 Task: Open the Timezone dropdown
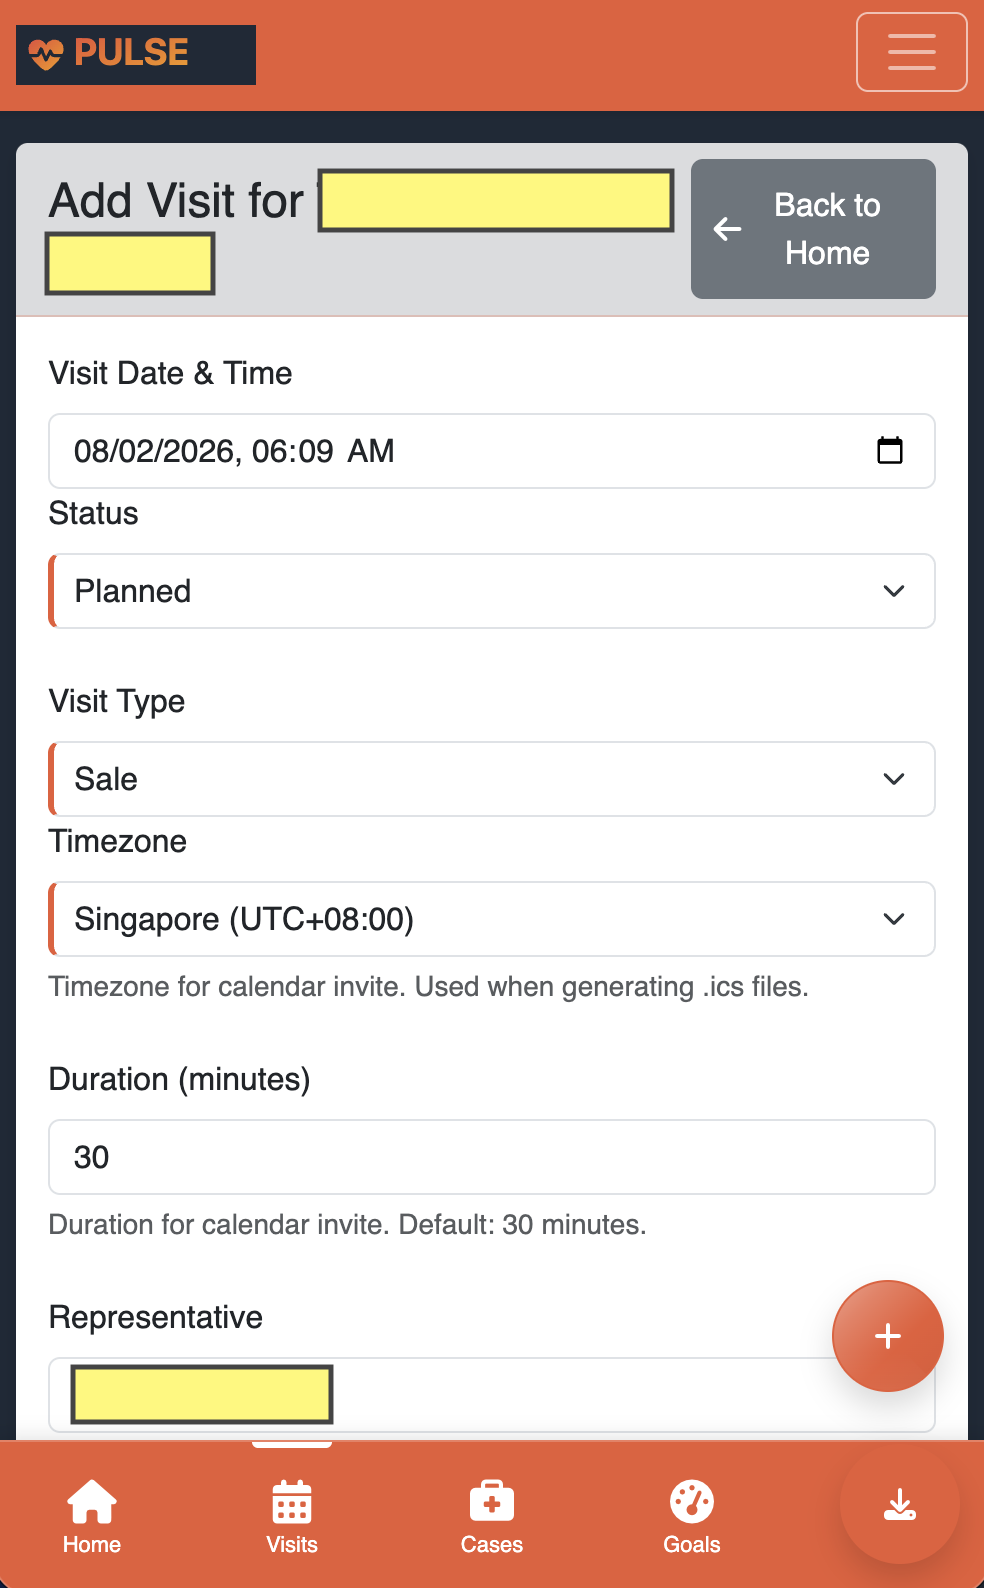tap(491, 919)
